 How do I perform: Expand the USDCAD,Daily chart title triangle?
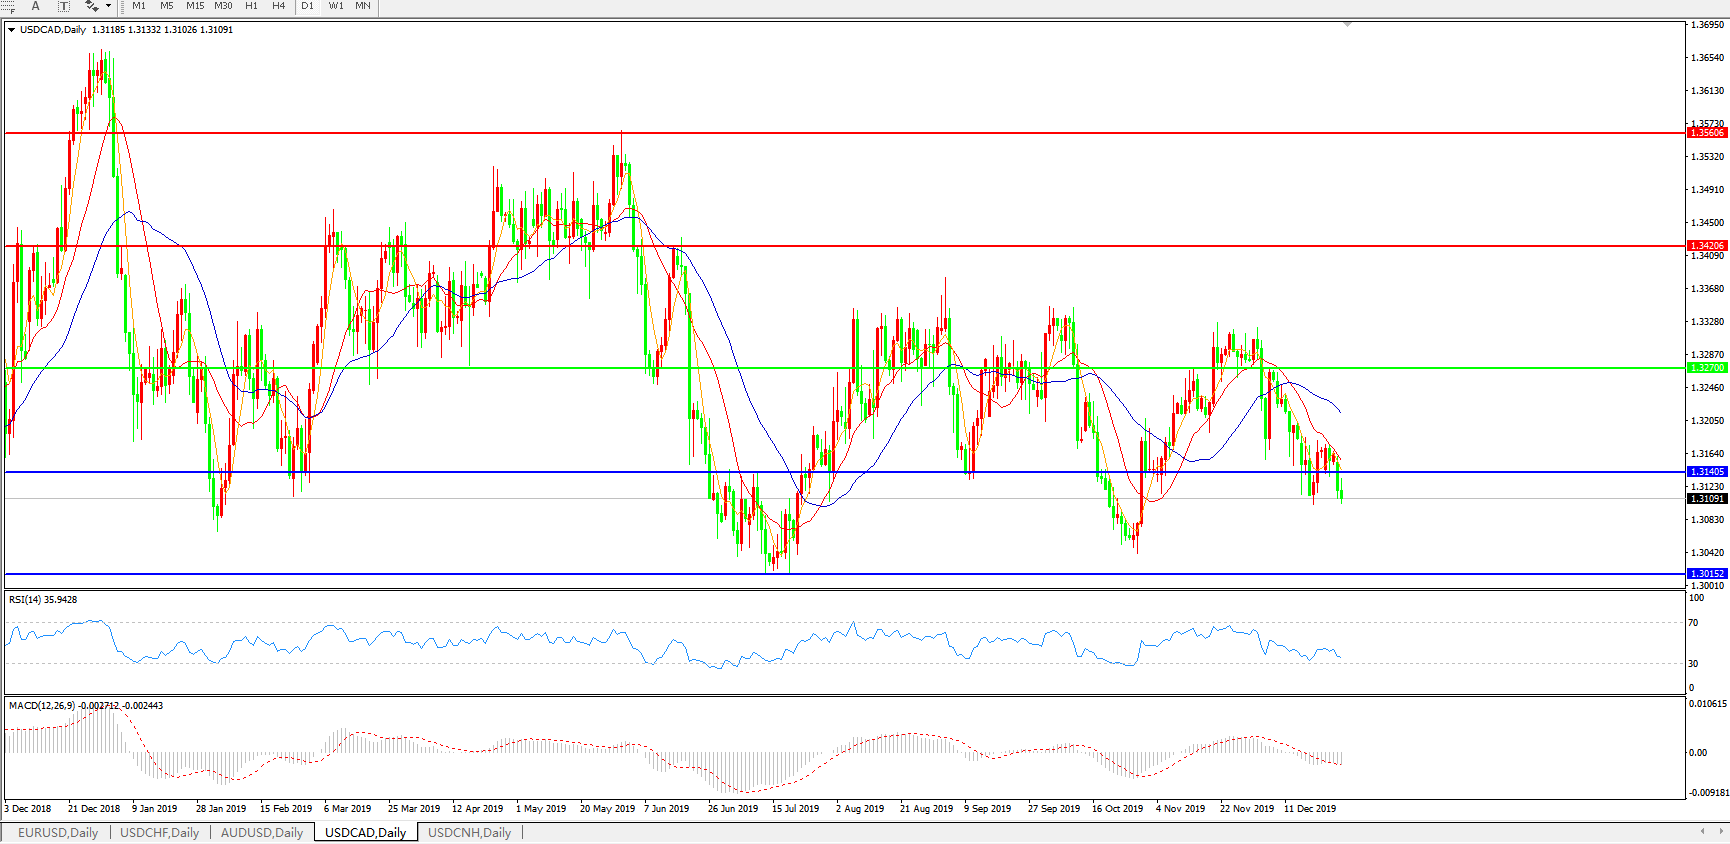pyautogui.click(x=11, y=30)
